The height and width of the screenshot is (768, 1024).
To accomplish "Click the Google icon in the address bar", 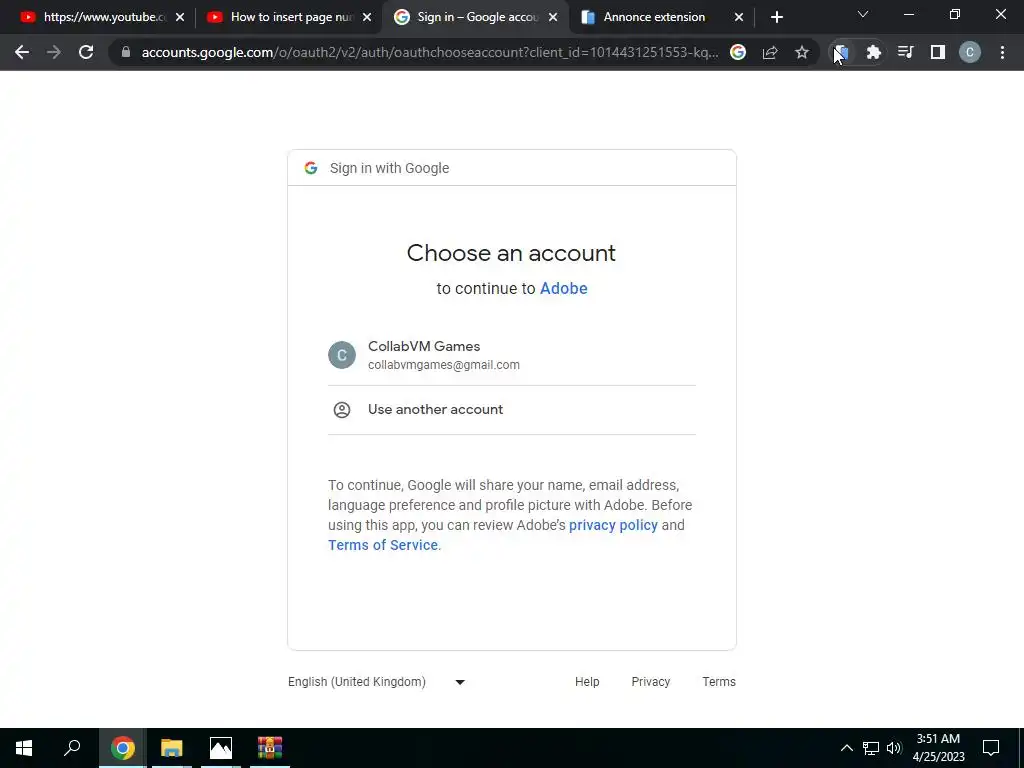I will (x=738, y=52).
